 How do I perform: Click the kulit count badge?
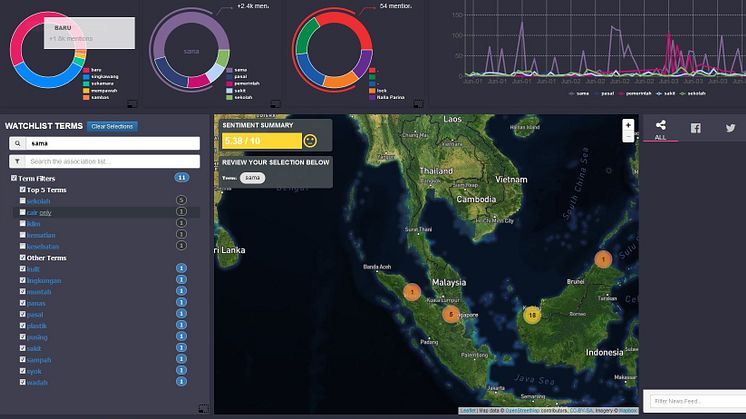point(181,268)
